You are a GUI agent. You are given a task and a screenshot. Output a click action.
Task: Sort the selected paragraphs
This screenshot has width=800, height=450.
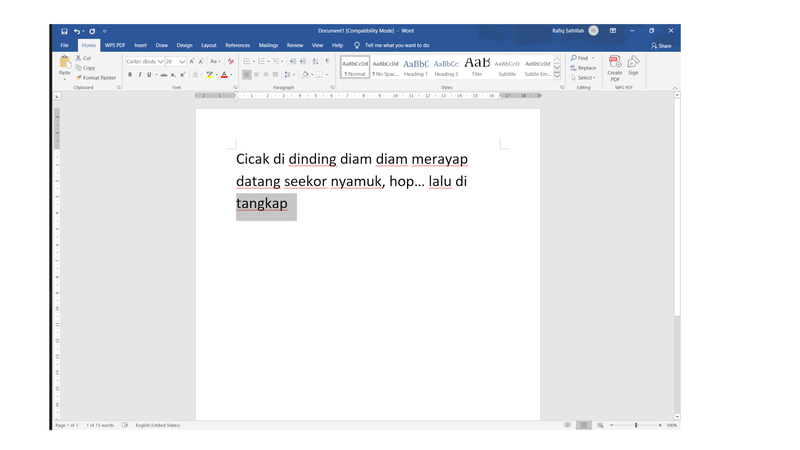pos(315,61)
